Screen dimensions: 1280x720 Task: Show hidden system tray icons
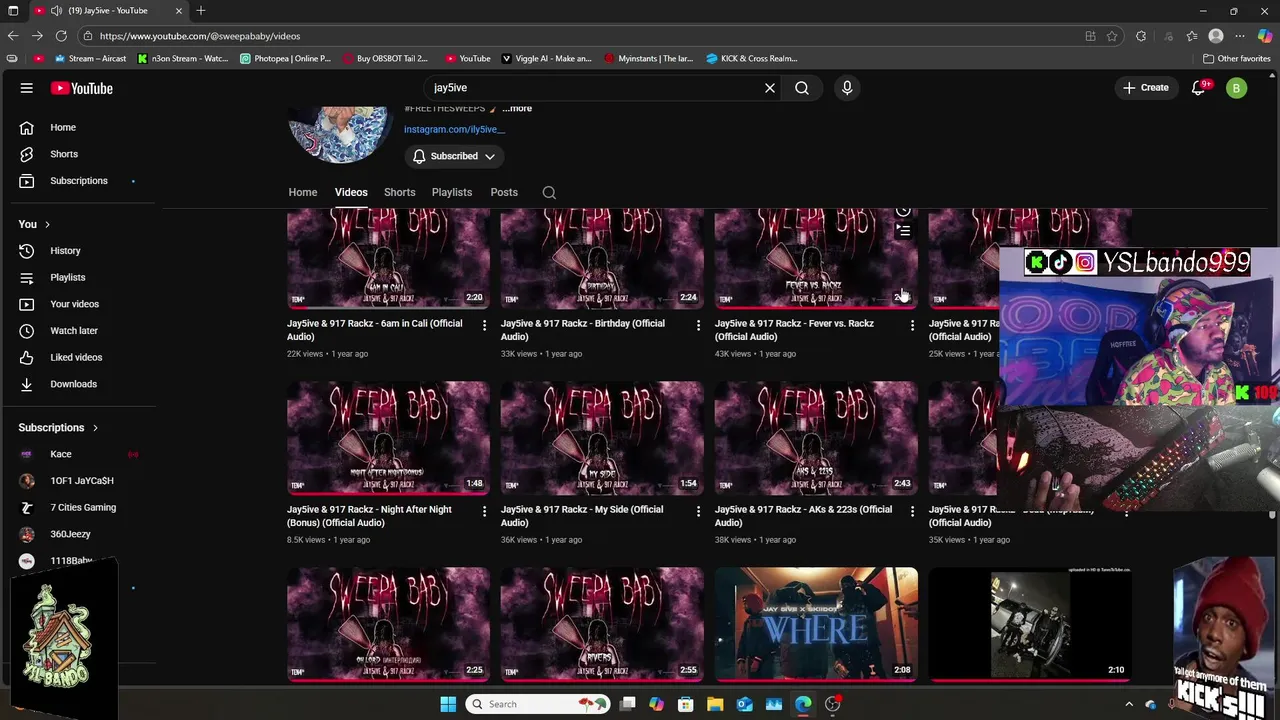point(1129,704)
